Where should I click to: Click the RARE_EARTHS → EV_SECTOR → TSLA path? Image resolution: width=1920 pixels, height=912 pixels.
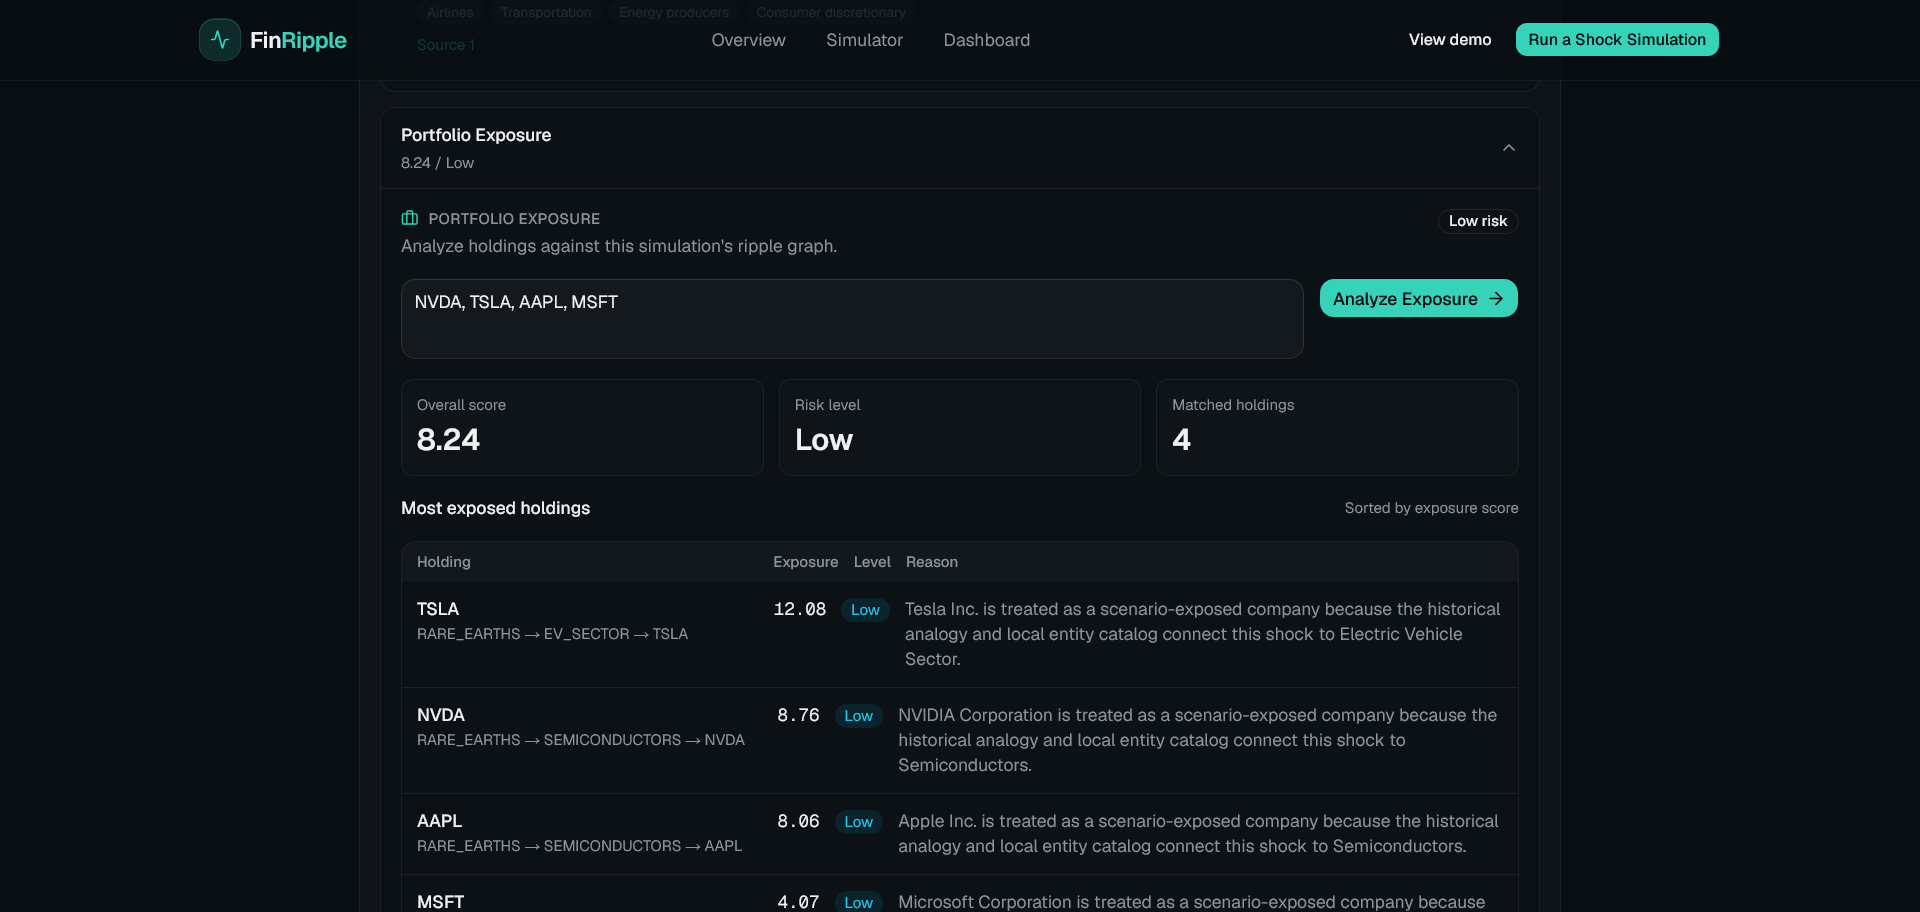[x=552, y=634]
